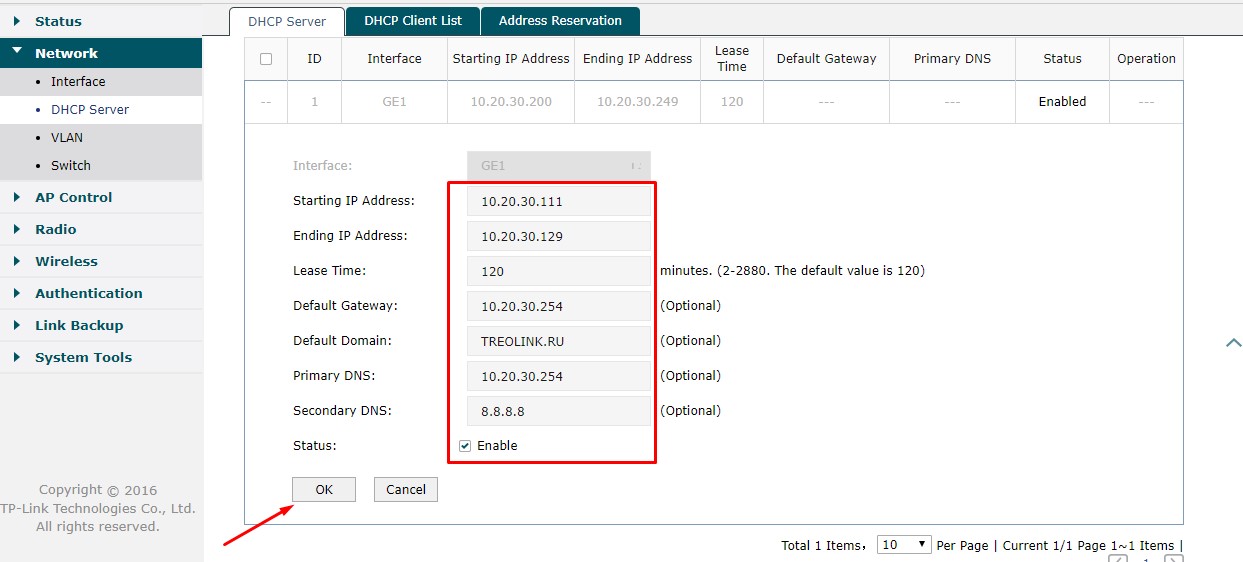
Task: Expand the Link Backup section
Action: coord(17,325)
